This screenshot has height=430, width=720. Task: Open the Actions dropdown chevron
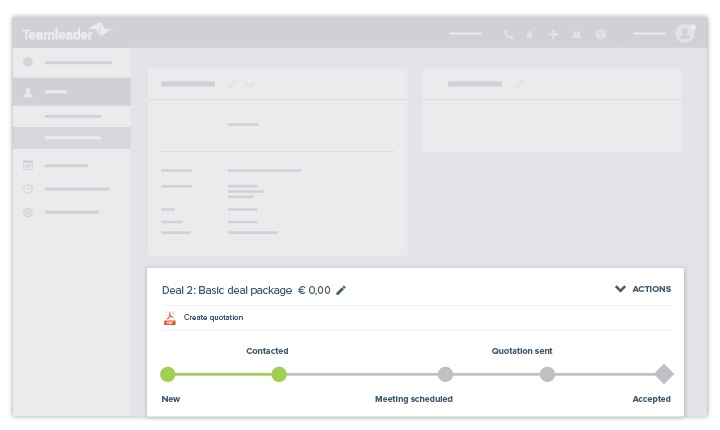620,289
